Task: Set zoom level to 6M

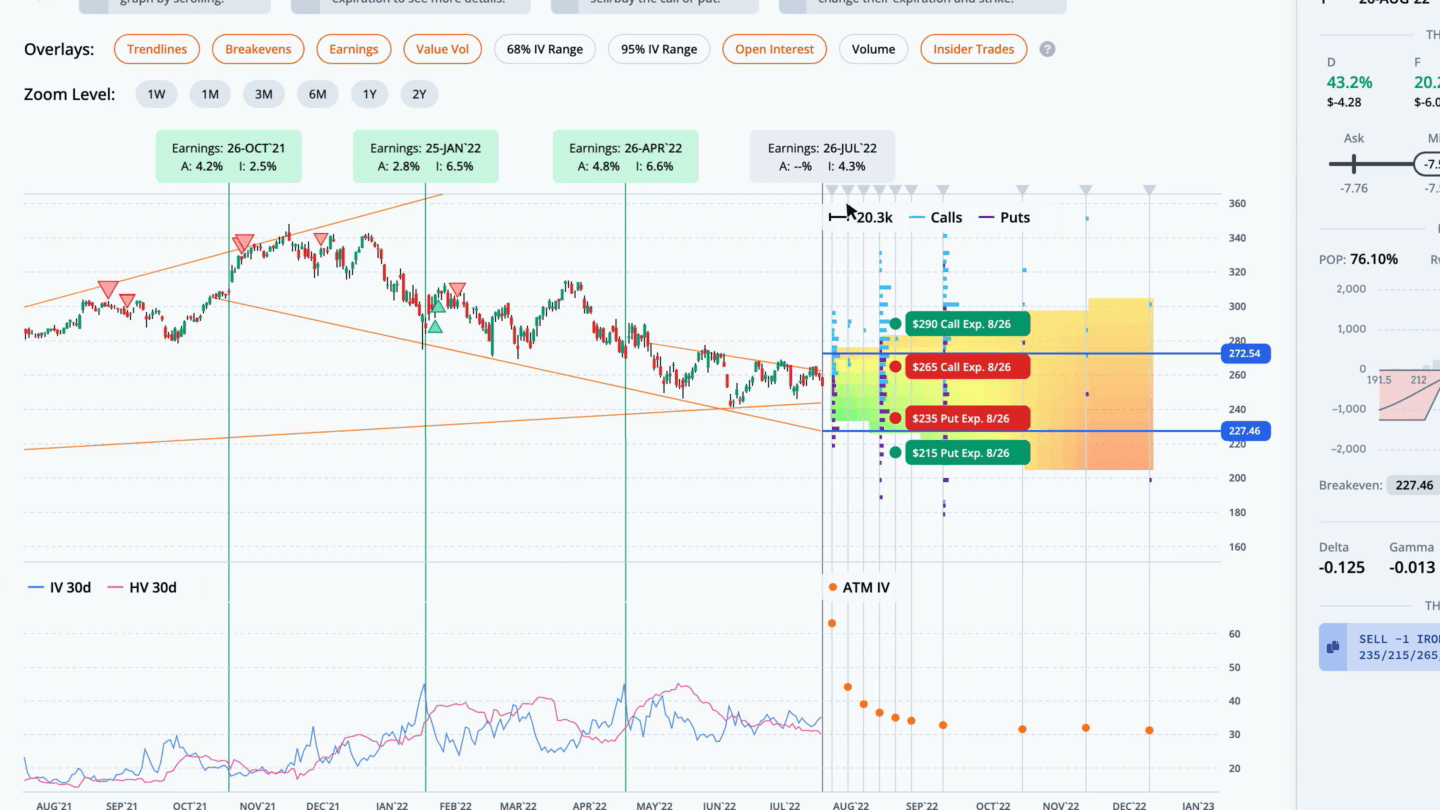Action: [x=318, y=94]
